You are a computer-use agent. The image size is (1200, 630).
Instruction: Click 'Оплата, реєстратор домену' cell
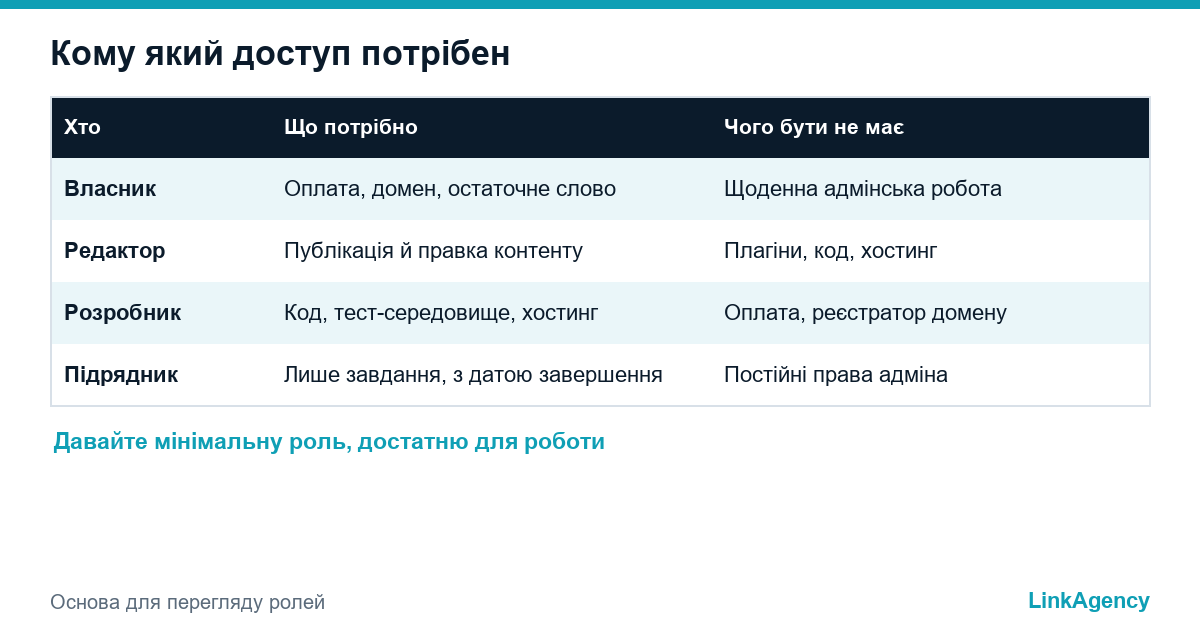[865, 313]
